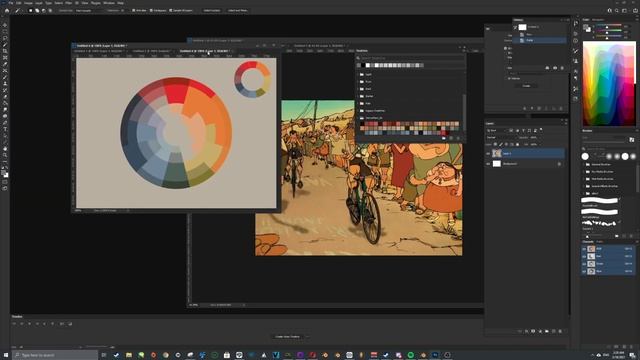Open the Windows Start menu
Screen dimensions: 640x360
point(6,355)
